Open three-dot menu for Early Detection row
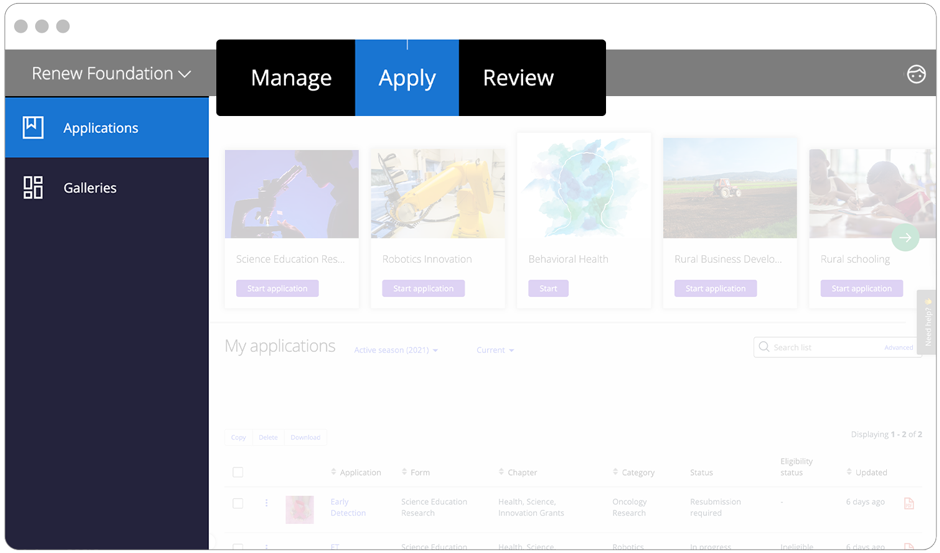 pos(266,503)
